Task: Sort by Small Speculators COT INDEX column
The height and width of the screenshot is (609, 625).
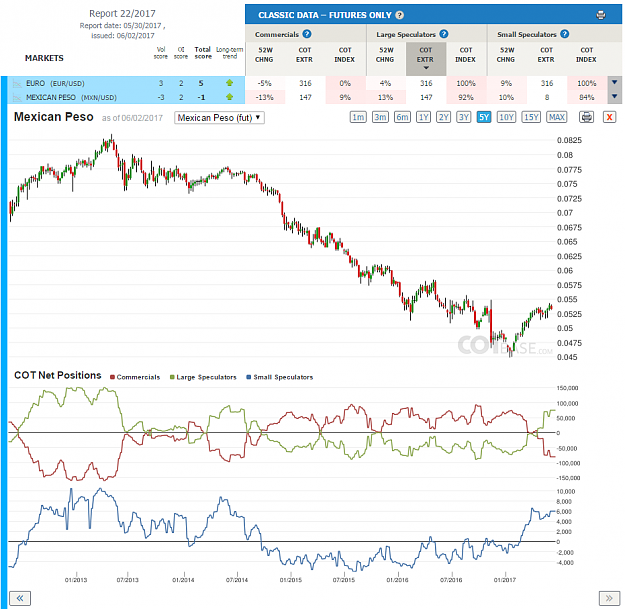Action: [586, 55]
